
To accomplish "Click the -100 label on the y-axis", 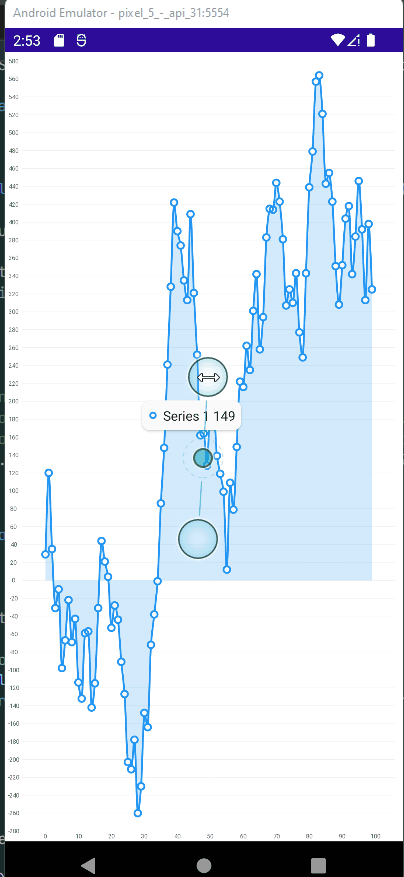I will tap(13, 669).
